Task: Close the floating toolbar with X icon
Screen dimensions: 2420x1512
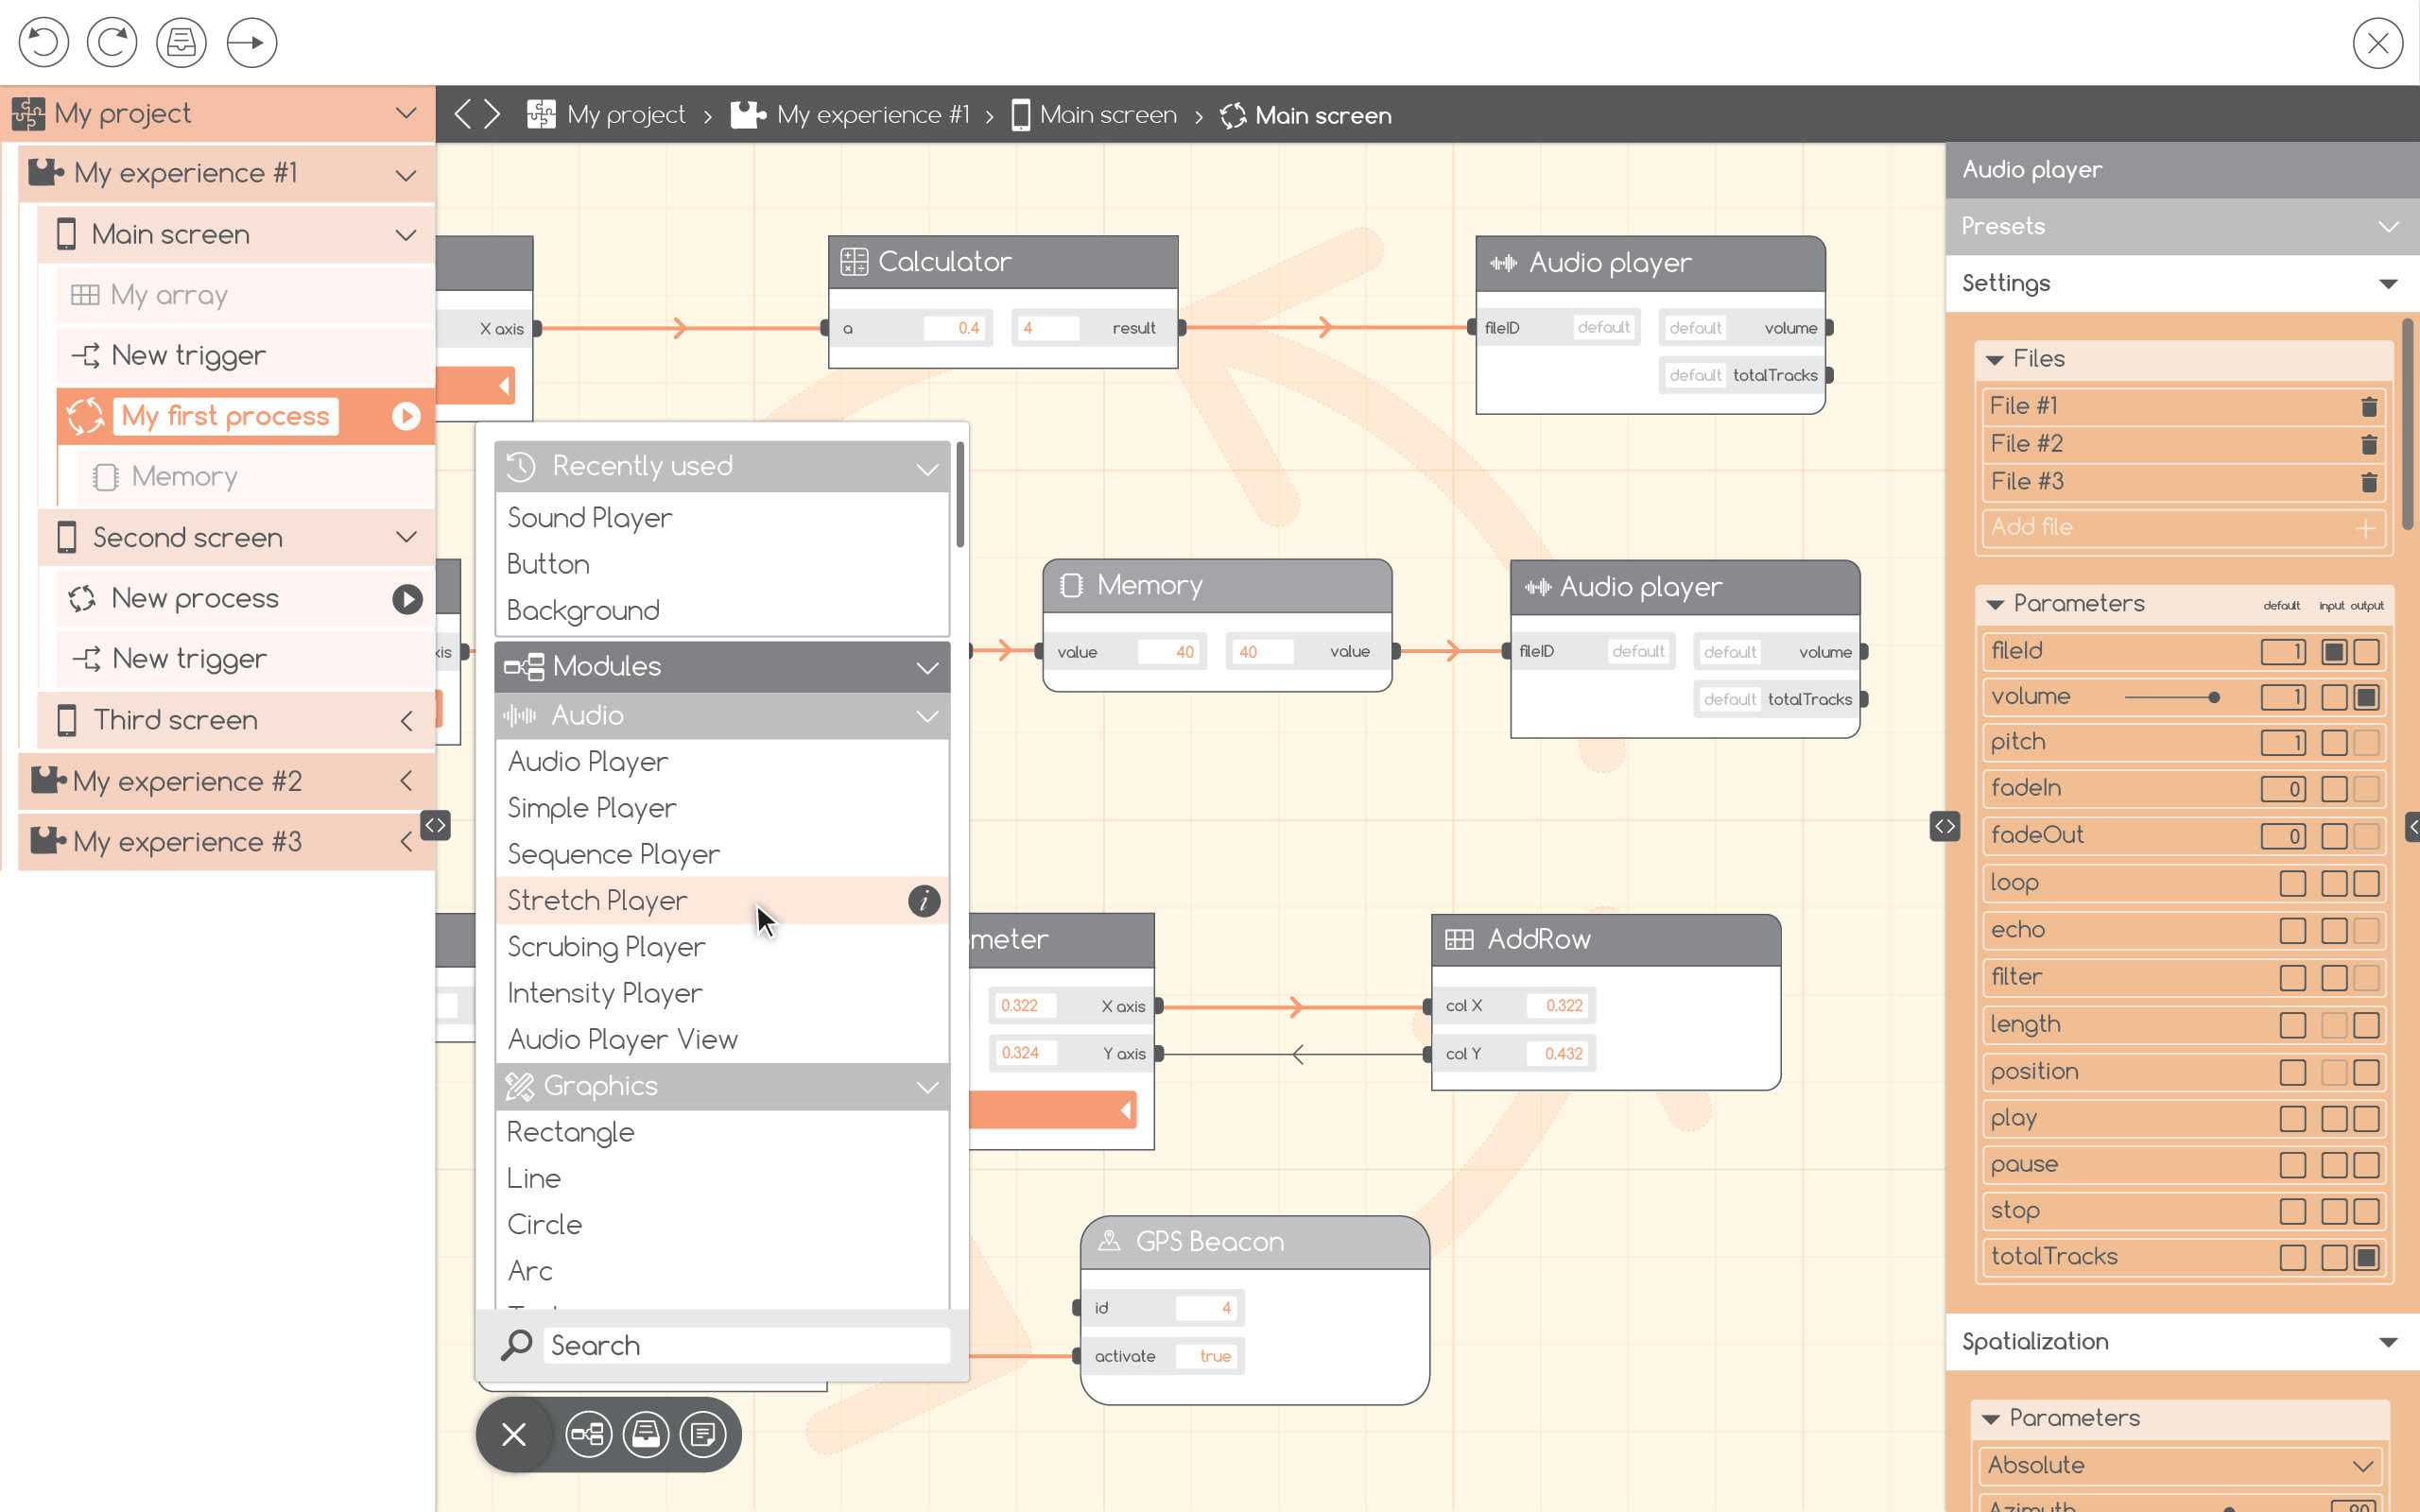Action: coord(514,1435)
